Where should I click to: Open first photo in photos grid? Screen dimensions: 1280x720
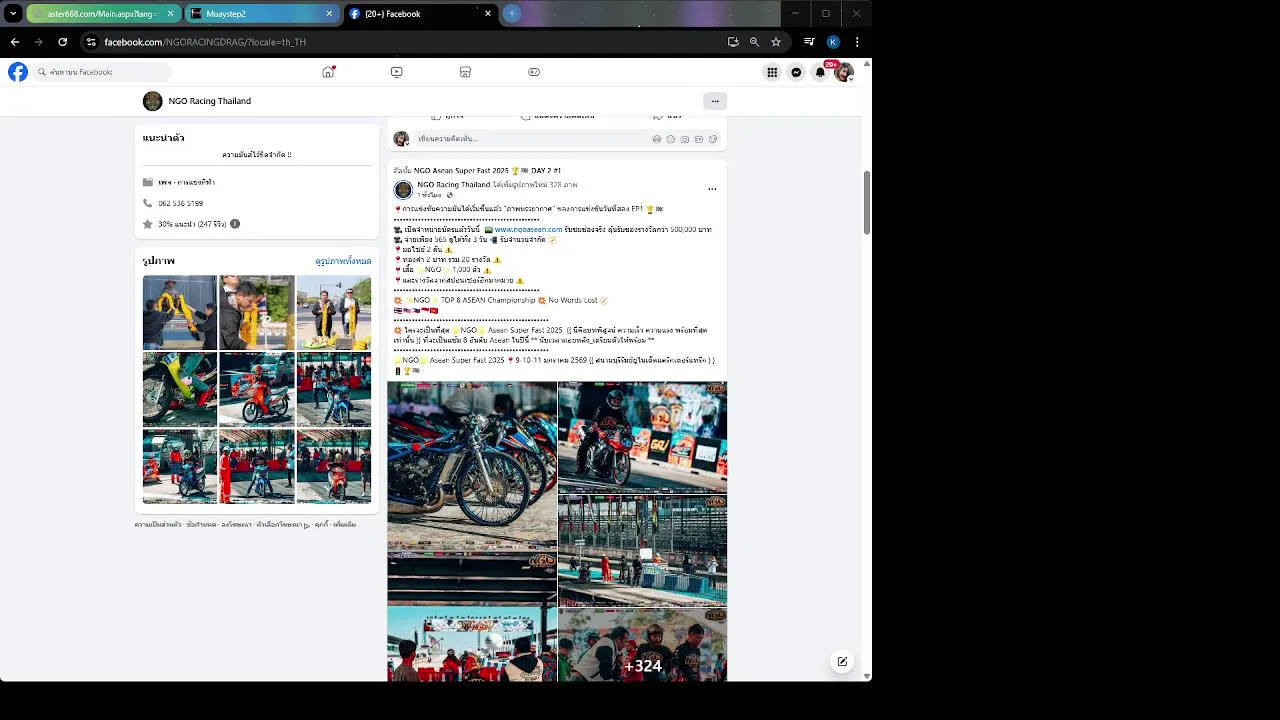click(x=179, y=312)
